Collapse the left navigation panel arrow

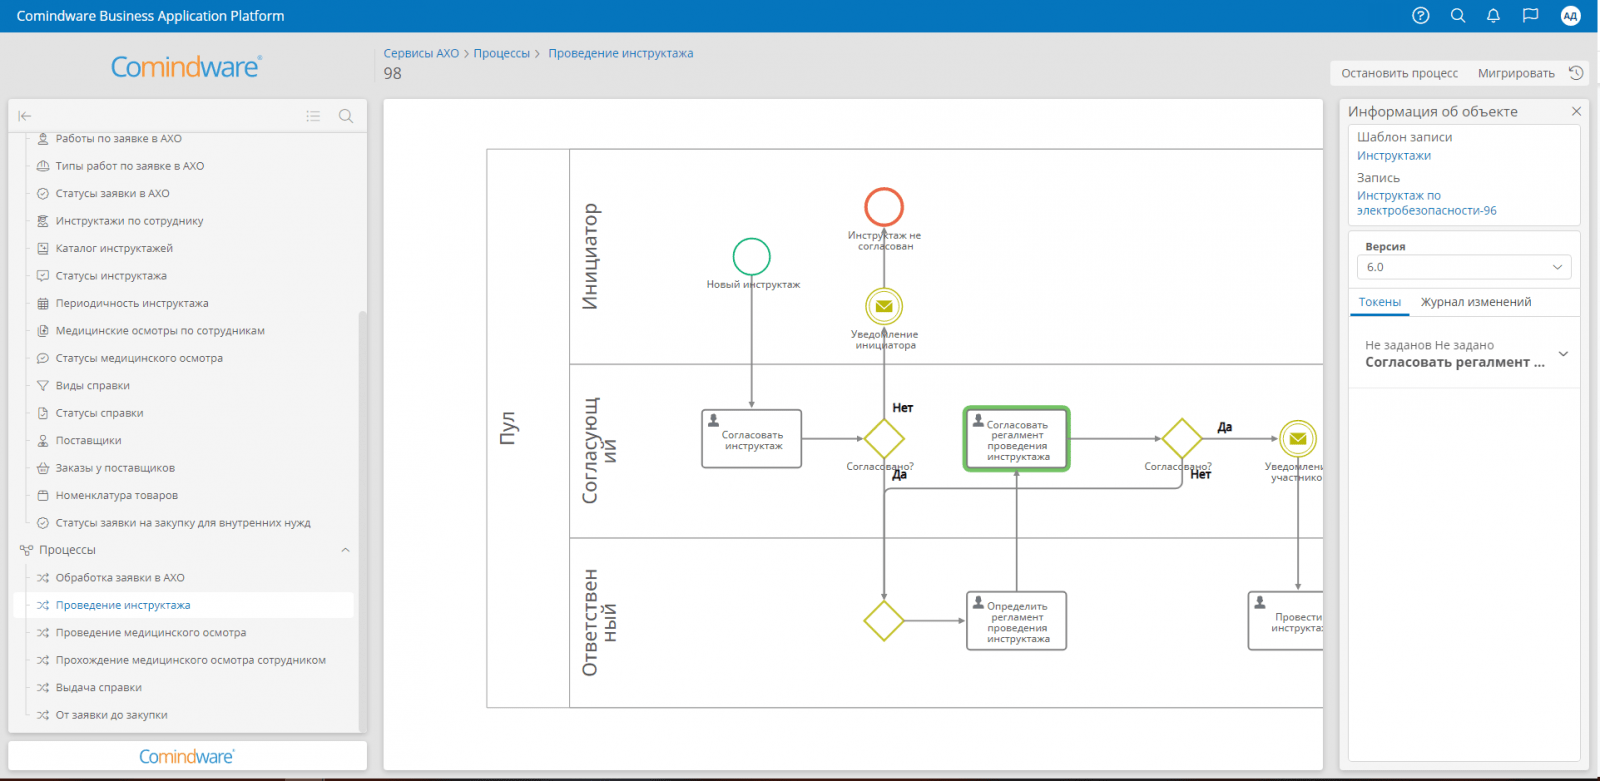click(x=25, y=116)
